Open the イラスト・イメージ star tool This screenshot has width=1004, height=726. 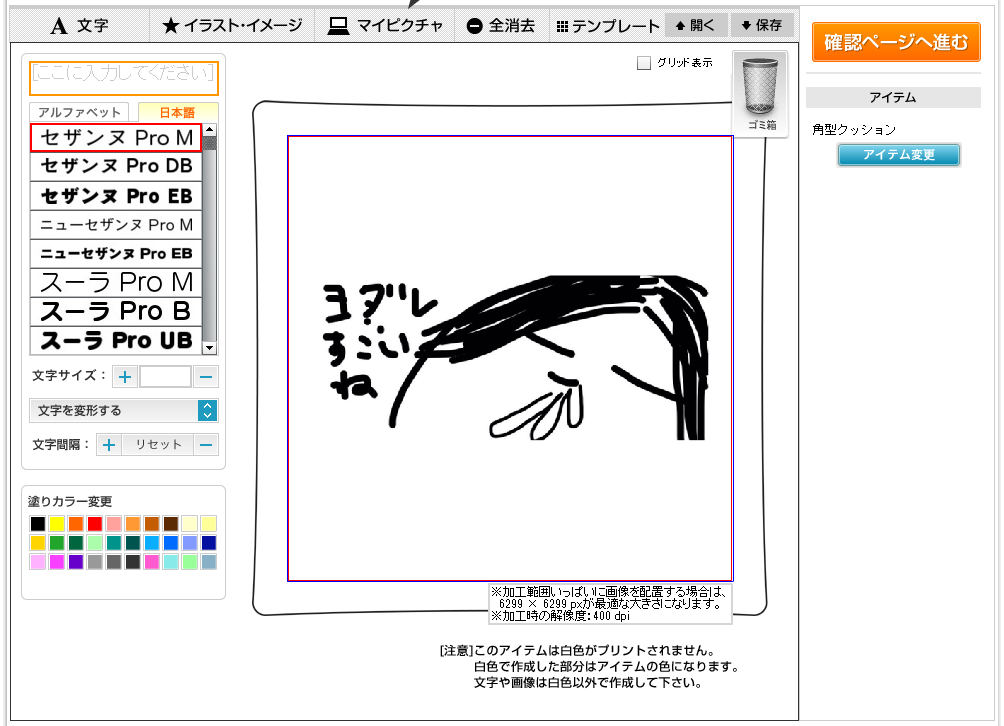pyautogui.click(x=232, y=26)
